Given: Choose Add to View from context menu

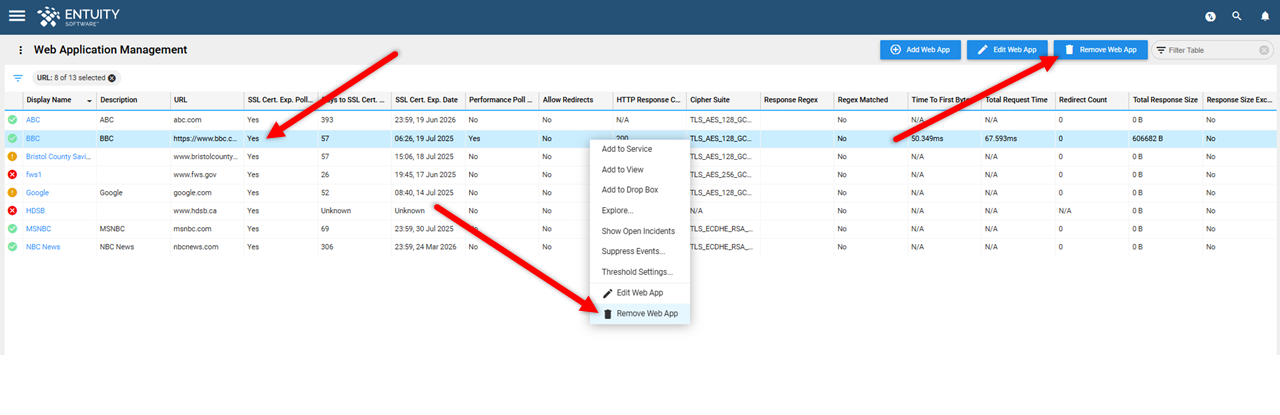Looking at the screenshot, I should pos(640,170).
